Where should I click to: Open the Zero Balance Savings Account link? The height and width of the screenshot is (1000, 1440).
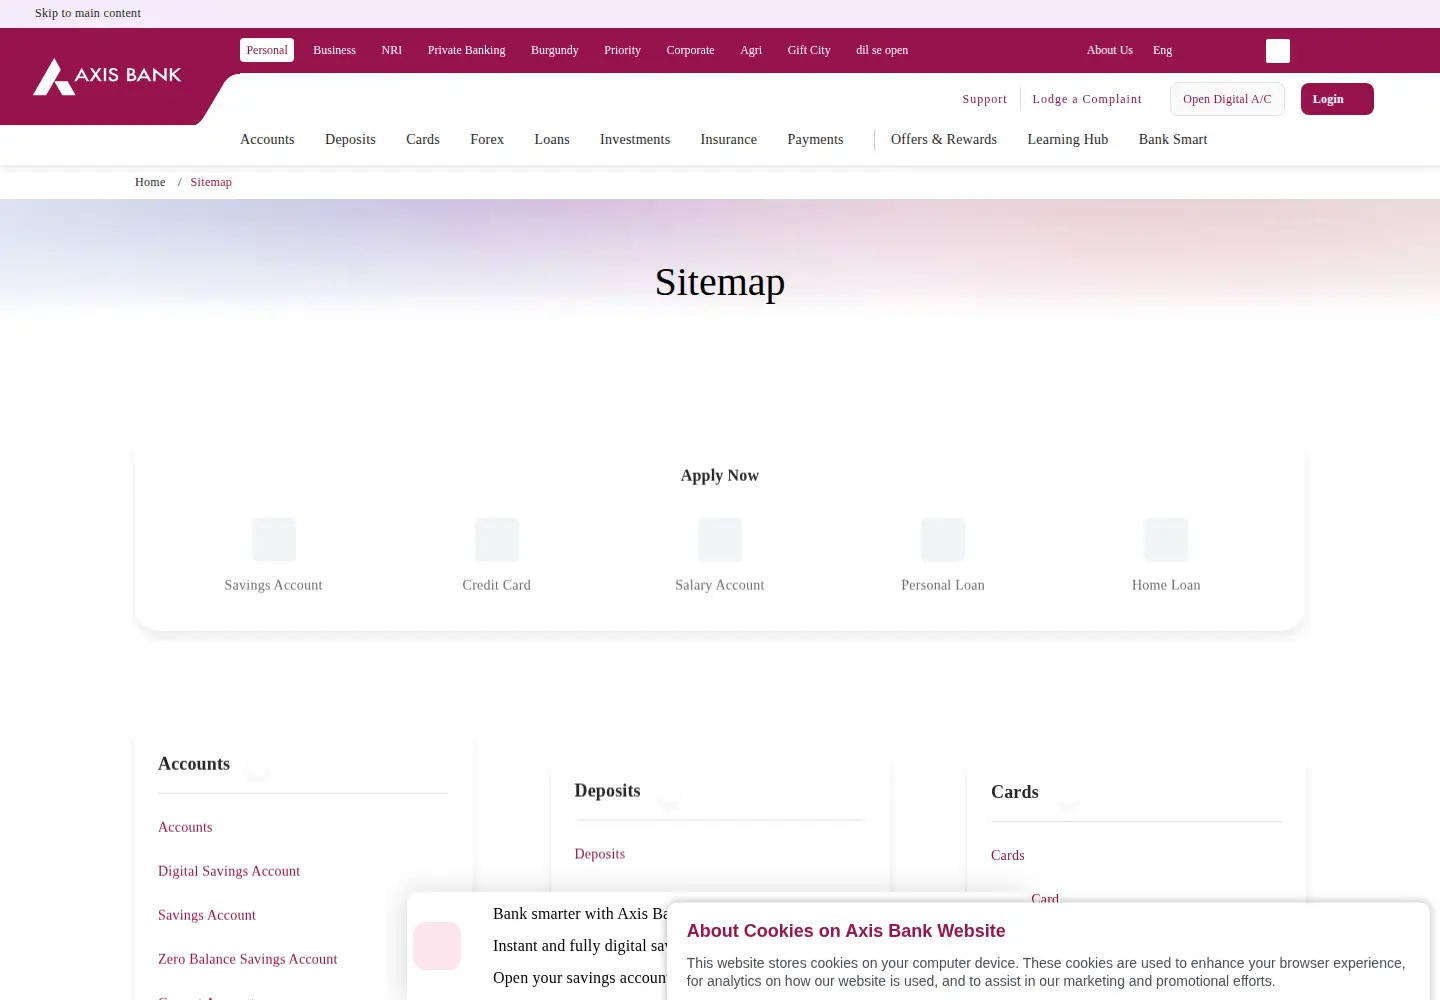(x=247, y=959)
